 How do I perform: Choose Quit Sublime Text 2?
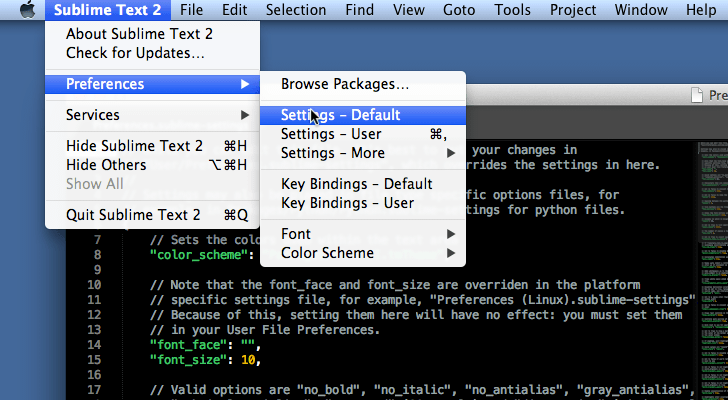pyautogui.click(x=152, y=215)
